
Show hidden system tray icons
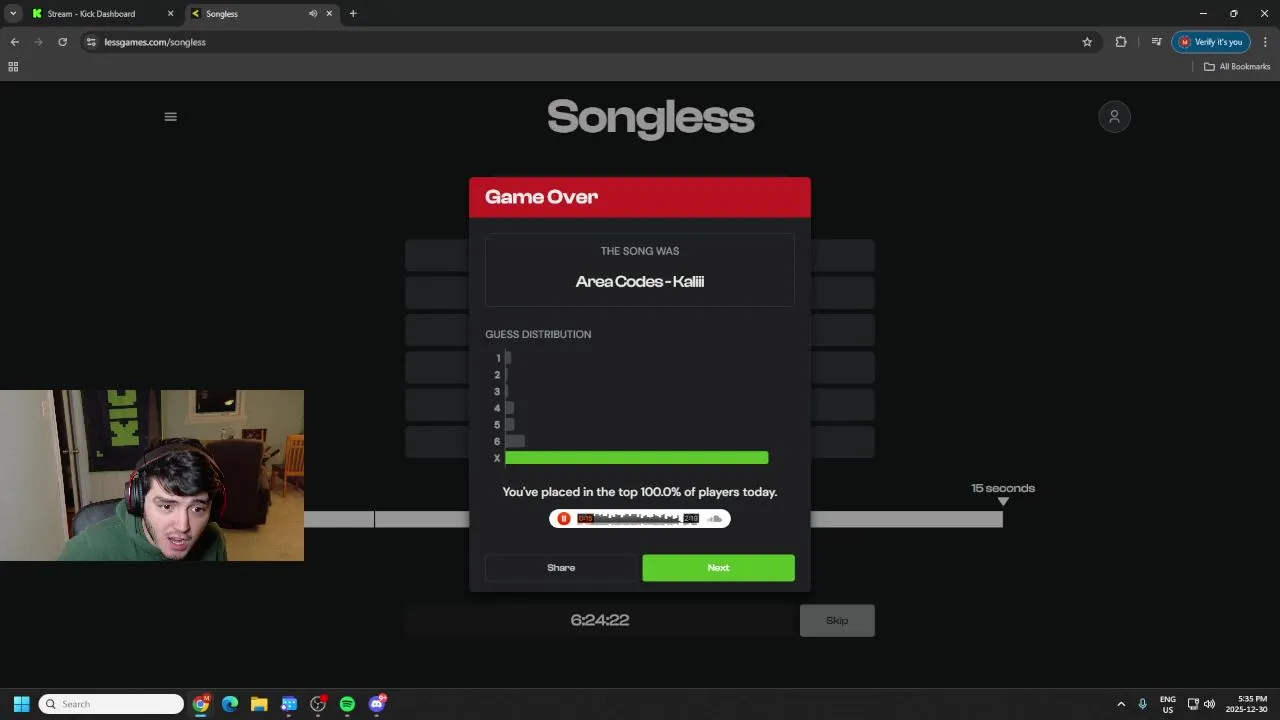tap(1121, 704)
